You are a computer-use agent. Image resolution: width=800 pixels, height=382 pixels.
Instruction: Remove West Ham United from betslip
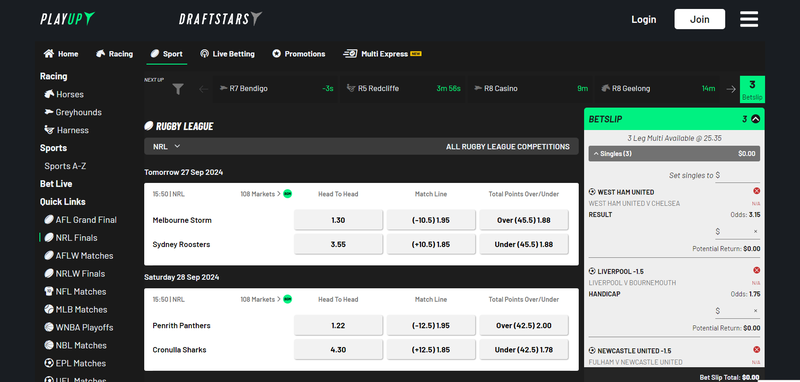coord(756,191)
